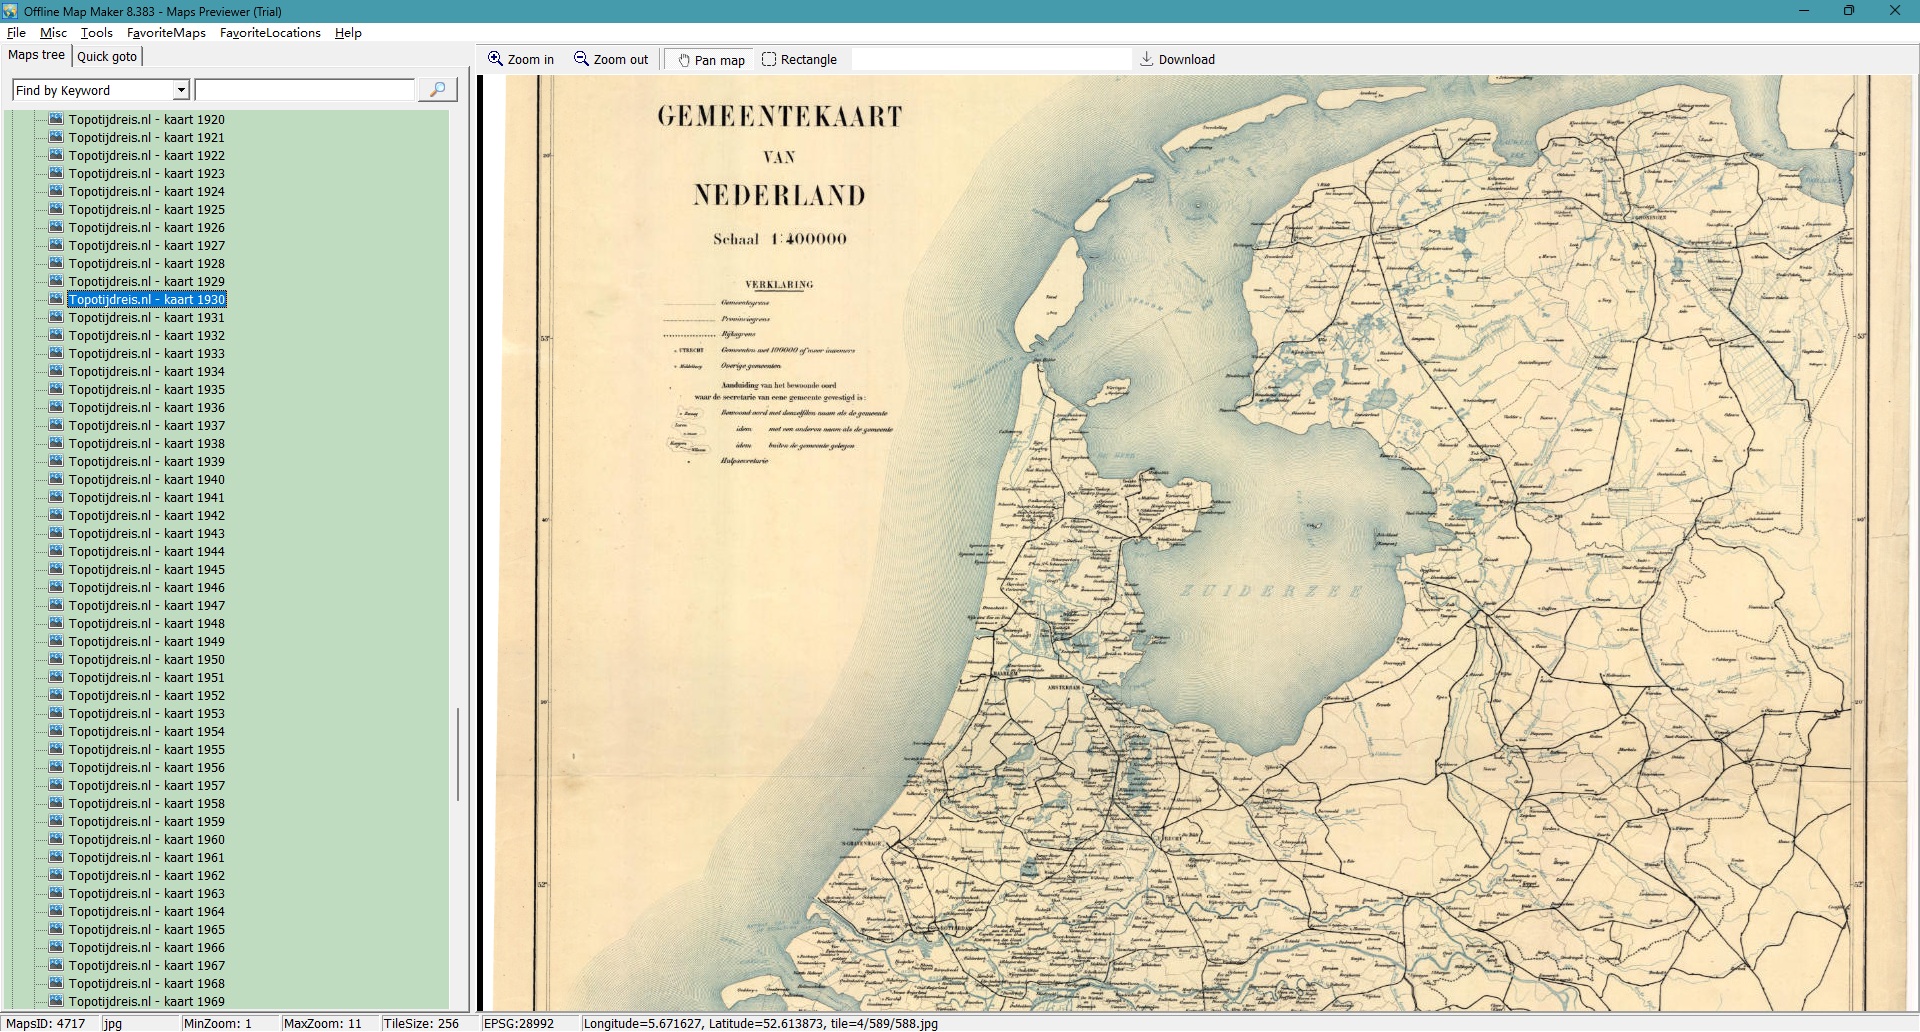The image size is (1920, 1032).
Task: Switch to the Quick goto tab
Action: pos(107,56)
